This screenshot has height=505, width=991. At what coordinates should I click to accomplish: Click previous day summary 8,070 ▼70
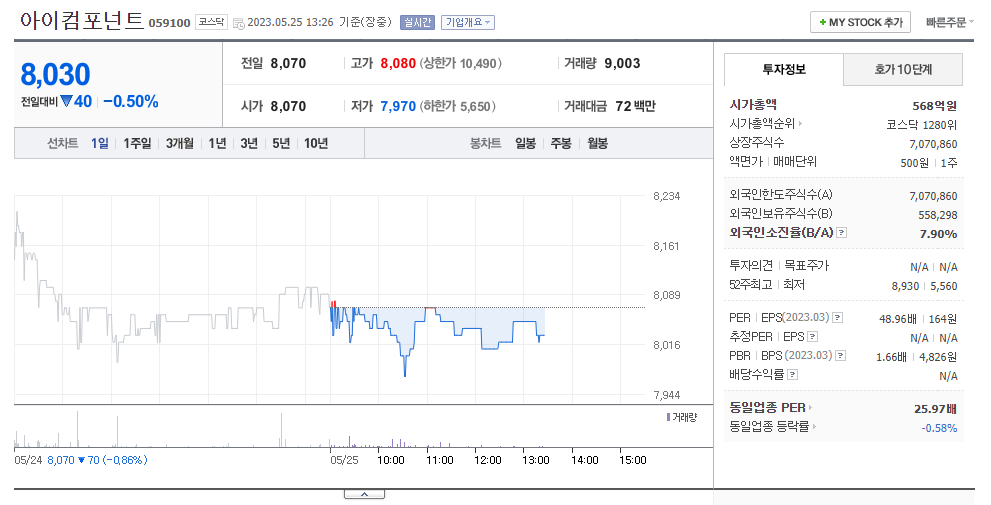point(97,460)
